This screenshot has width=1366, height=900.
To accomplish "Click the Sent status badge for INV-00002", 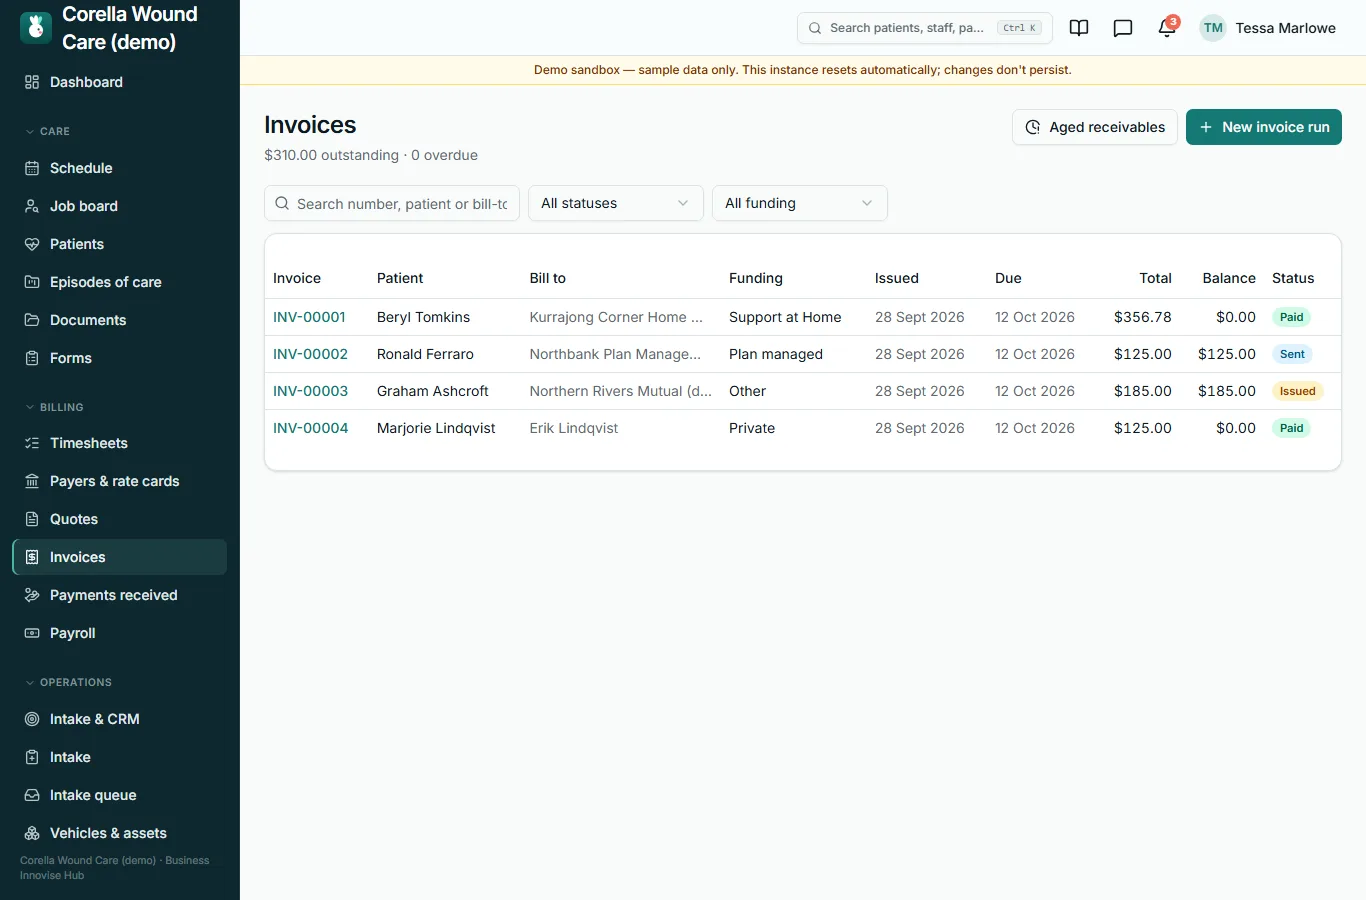I will pos(1292,354).
